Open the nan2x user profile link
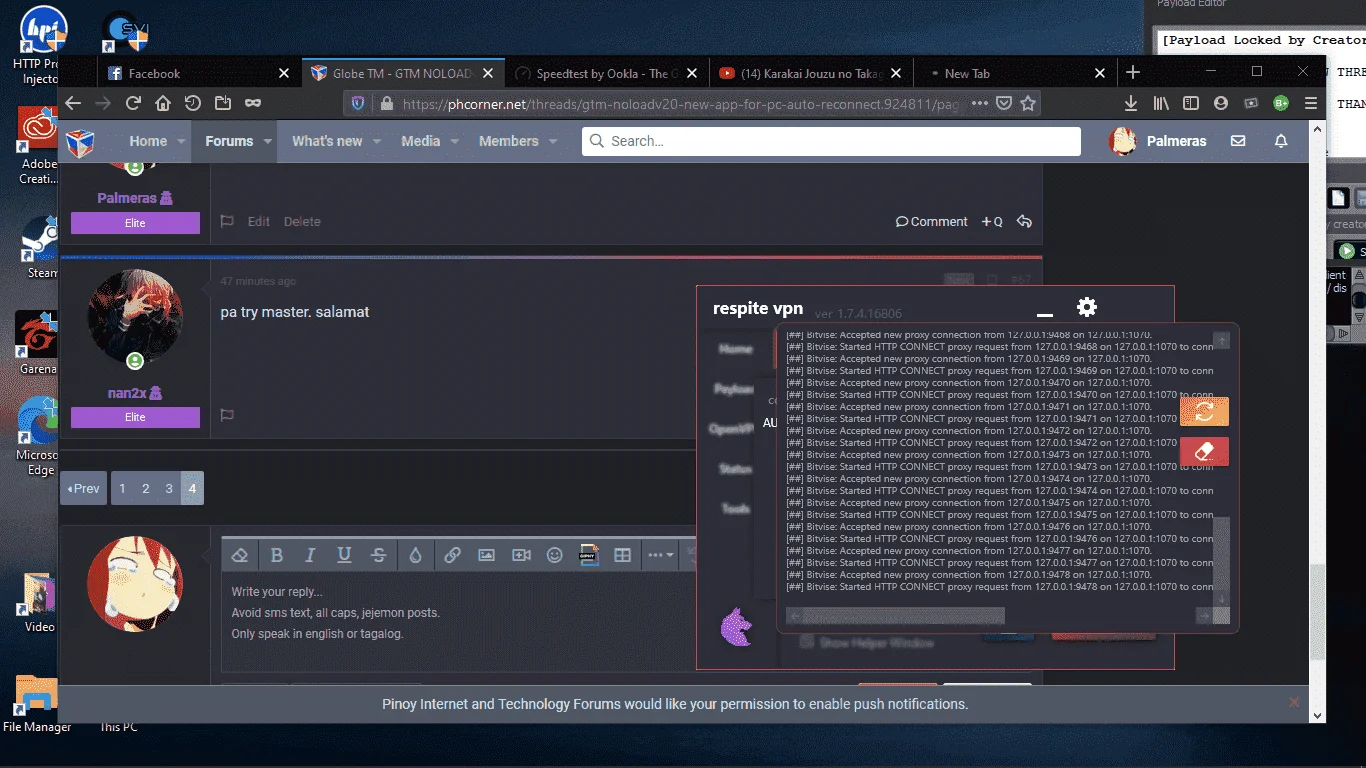1366x768 pixels. coord(128,393)
